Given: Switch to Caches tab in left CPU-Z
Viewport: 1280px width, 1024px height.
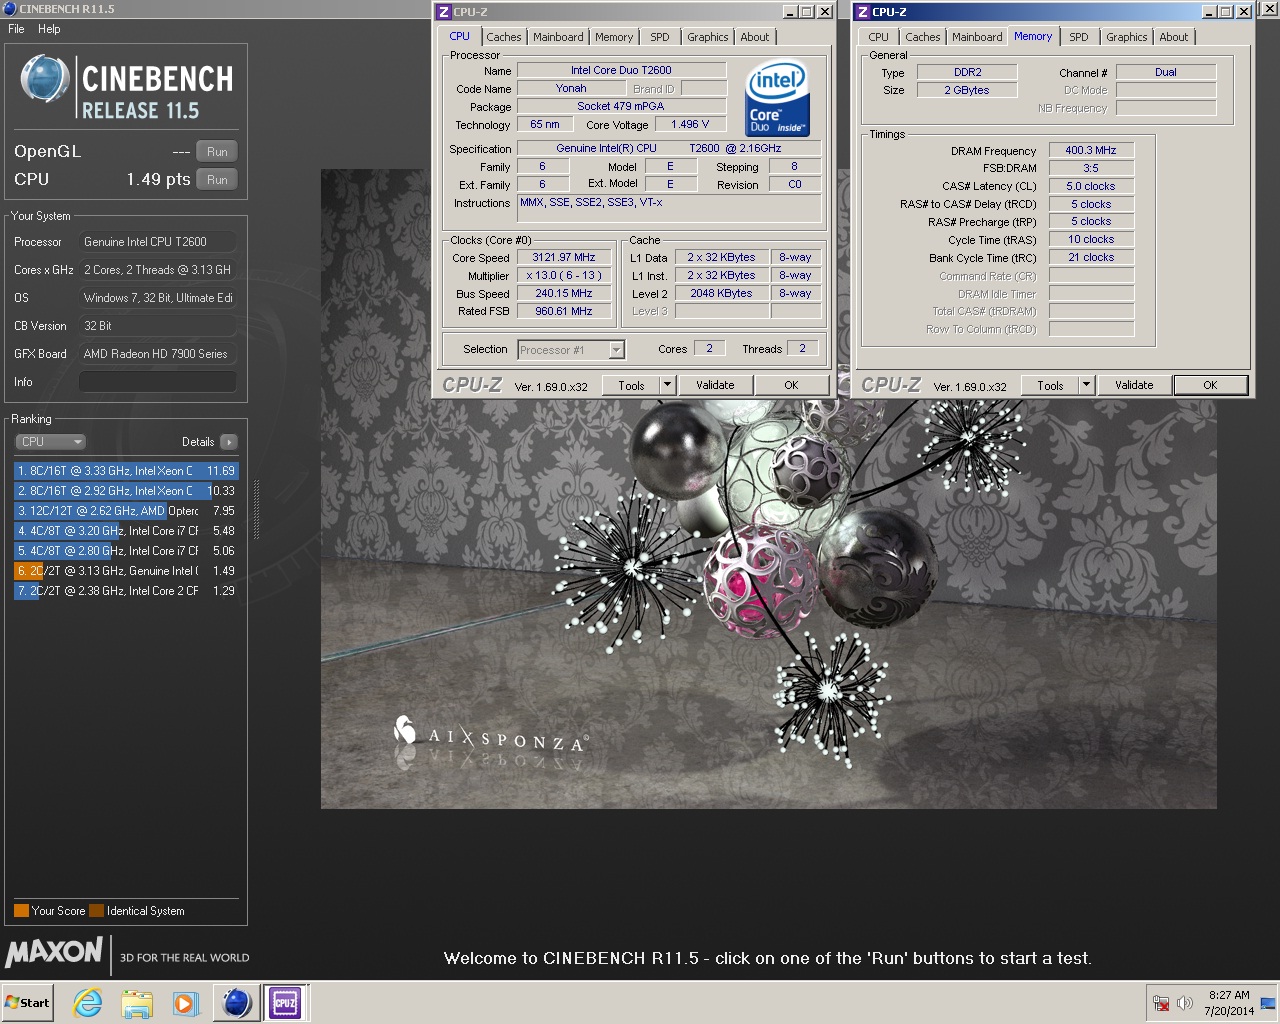Looking at the screenshot, I should [504, 37].
